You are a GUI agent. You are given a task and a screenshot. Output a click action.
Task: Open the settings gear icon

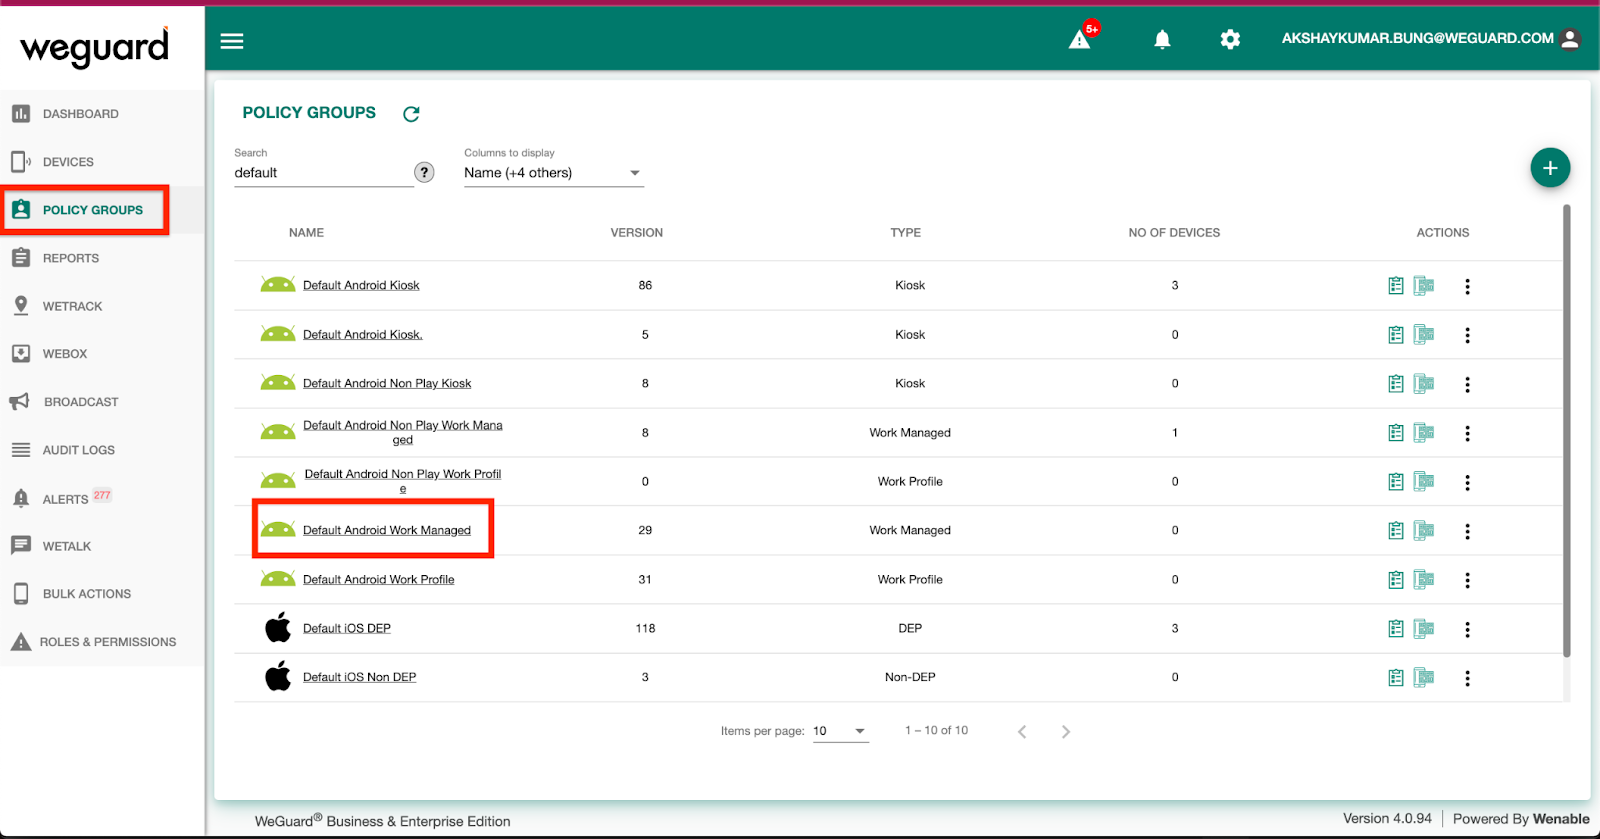tap(1230, 39)
